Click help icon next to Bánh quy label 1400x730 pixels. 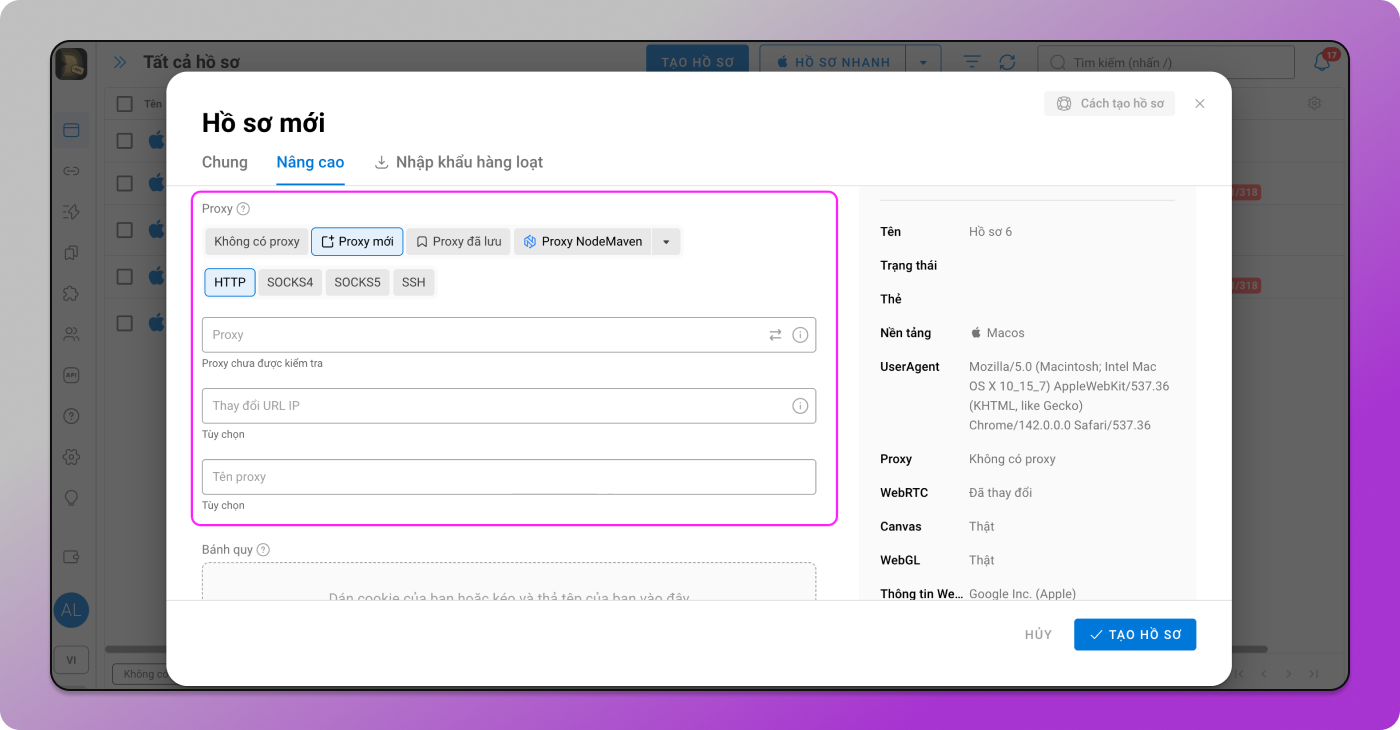tap(263, 550)
